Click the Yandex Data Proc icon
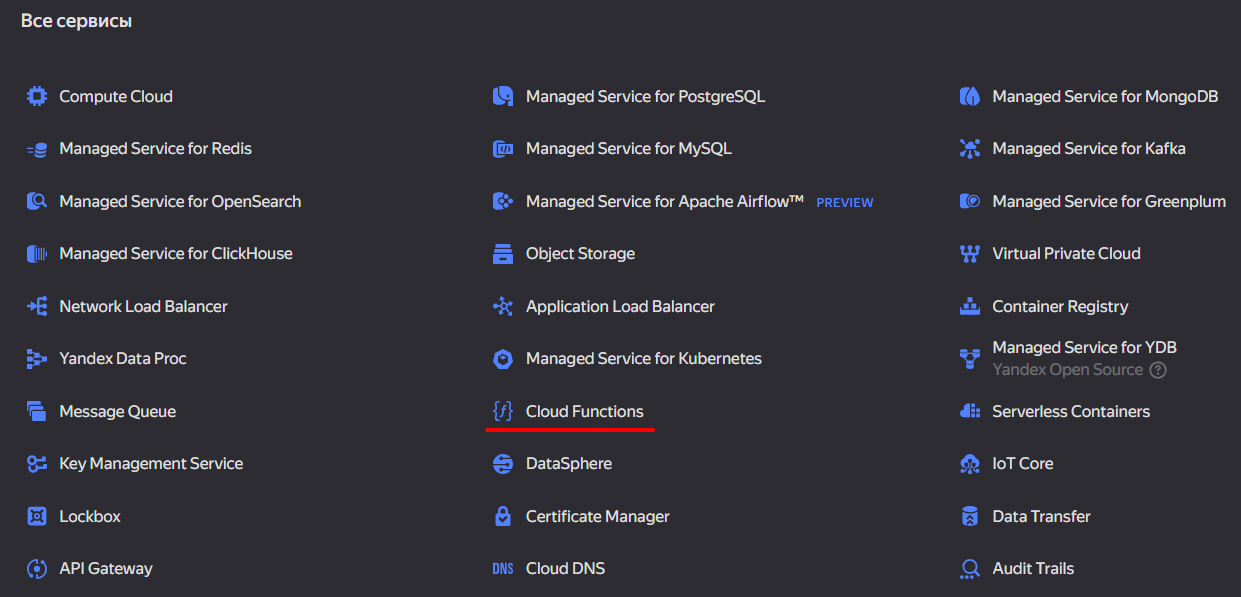 coord(37,359)
